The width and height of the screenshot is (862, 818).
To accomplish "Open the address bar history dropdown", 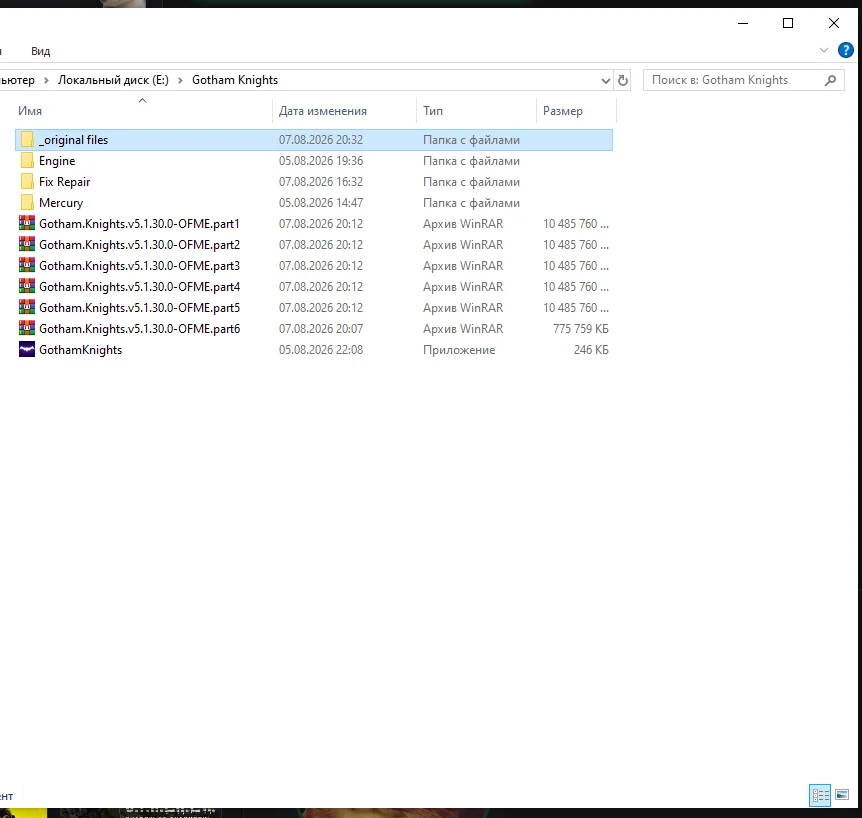I will coord(605,80).
